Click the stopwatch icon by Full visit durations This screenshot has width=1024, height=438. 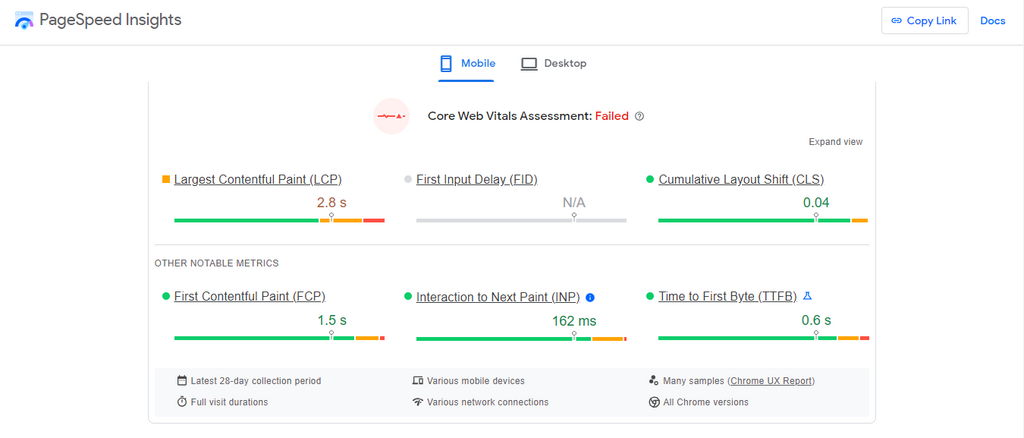182,402
